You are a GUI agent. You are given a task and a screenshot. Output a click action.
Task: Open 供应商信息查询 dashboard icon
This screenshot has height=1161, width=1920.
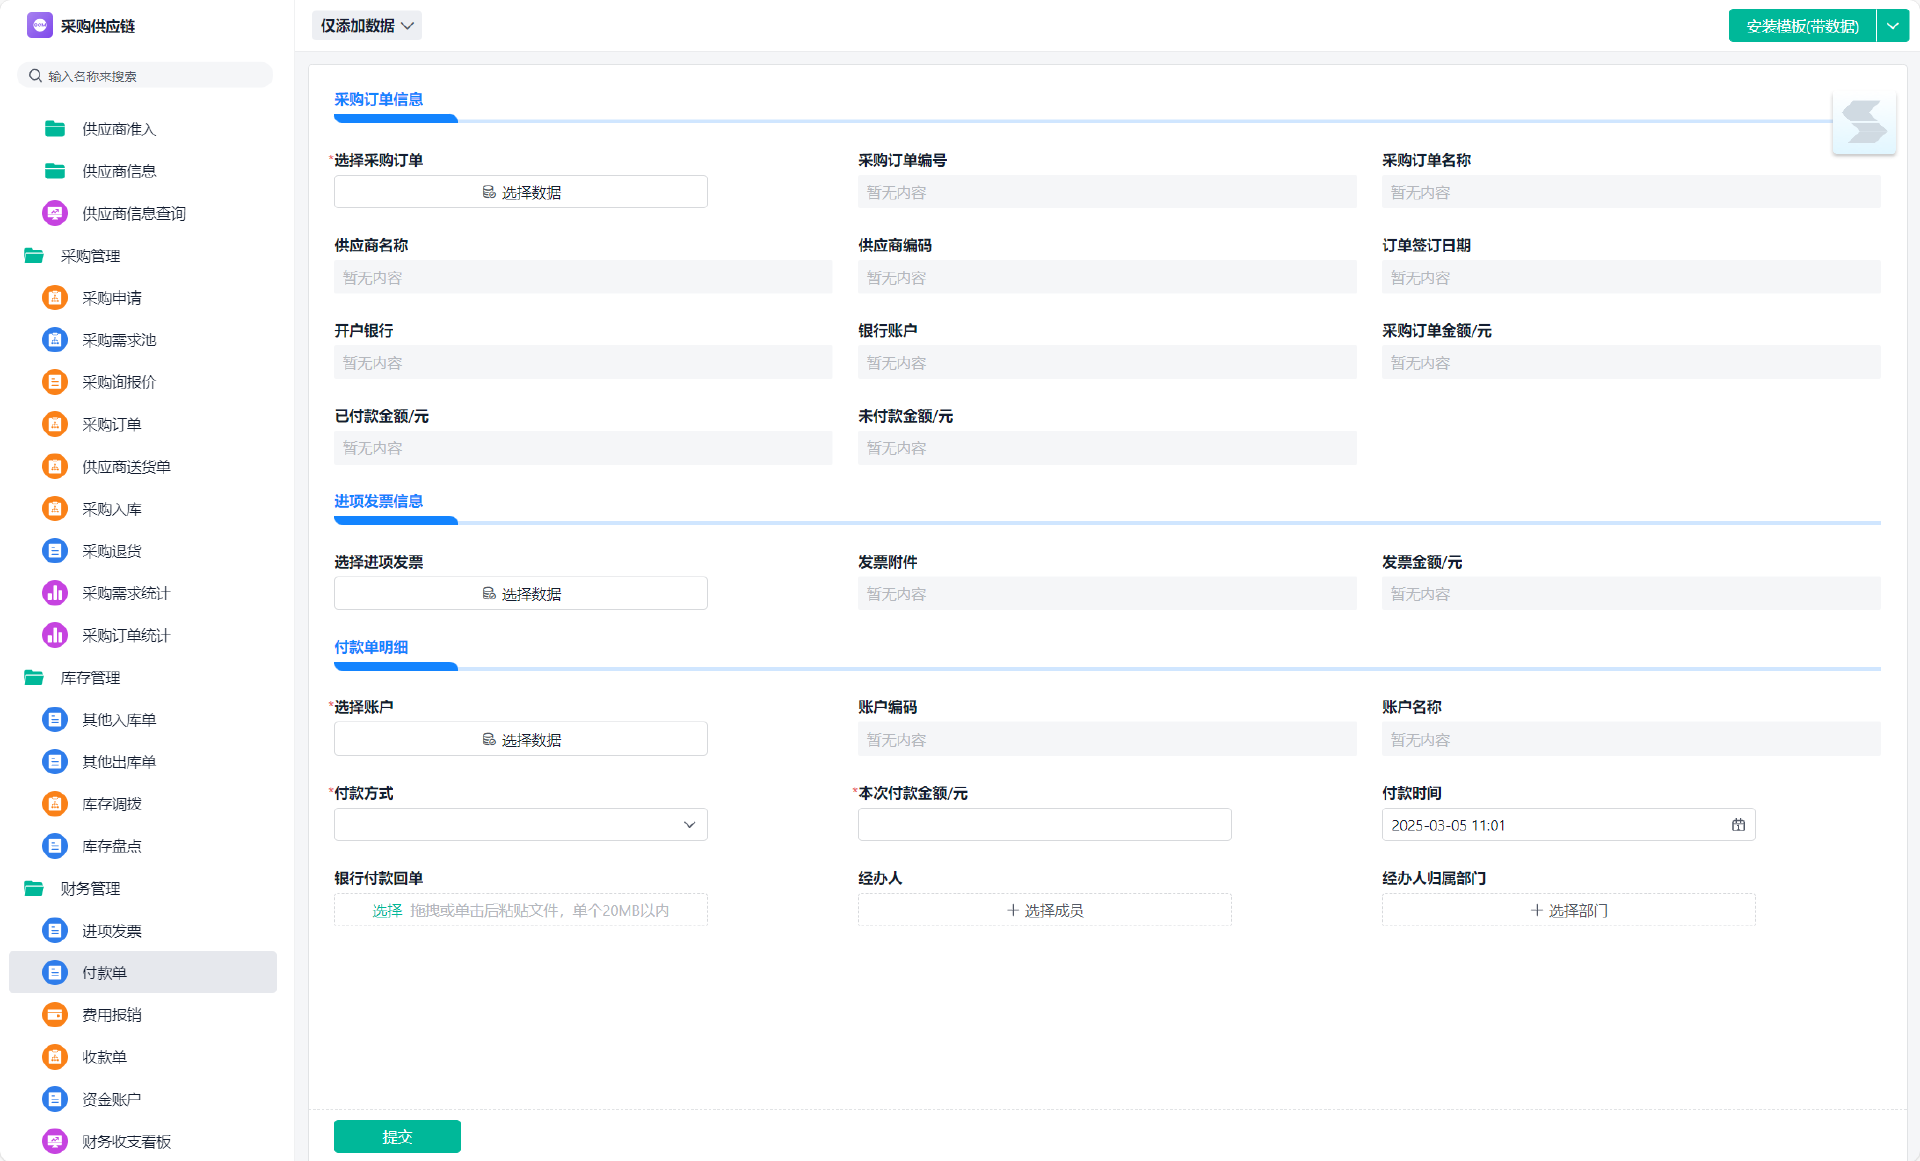point(55,213)
